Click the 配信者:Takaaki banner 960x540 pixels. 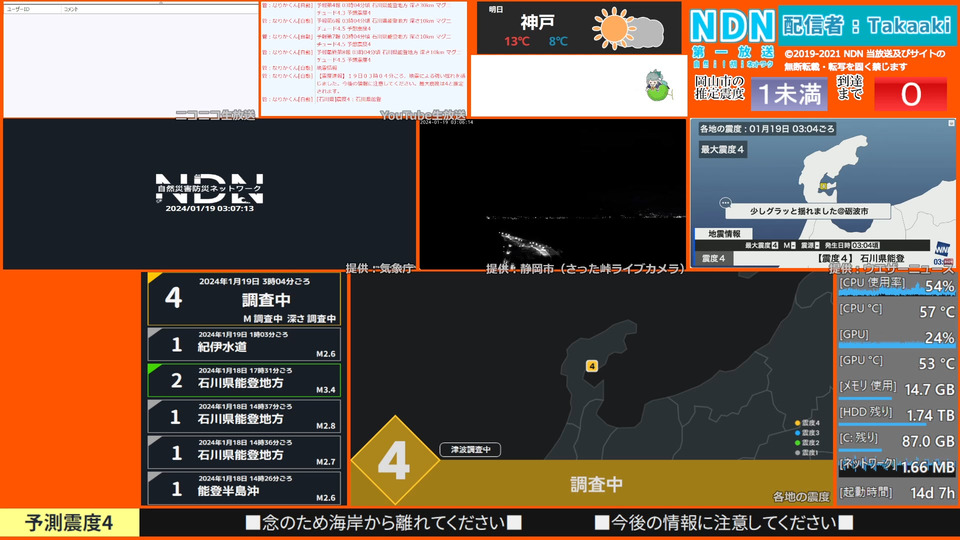pyautogui.click(x=867, y=25)
